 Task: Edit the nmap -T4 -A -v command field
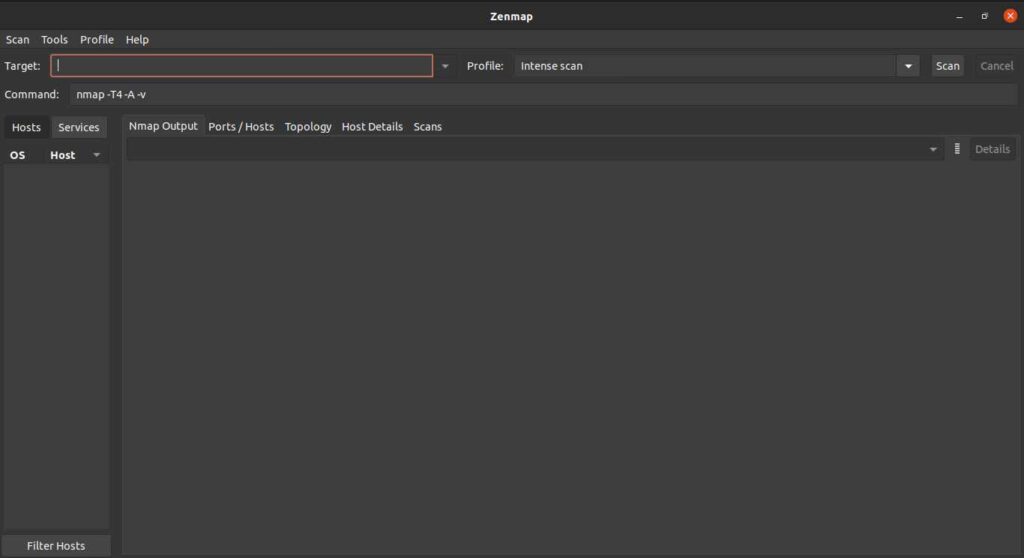pyautogui.click(x=543, y=95)
